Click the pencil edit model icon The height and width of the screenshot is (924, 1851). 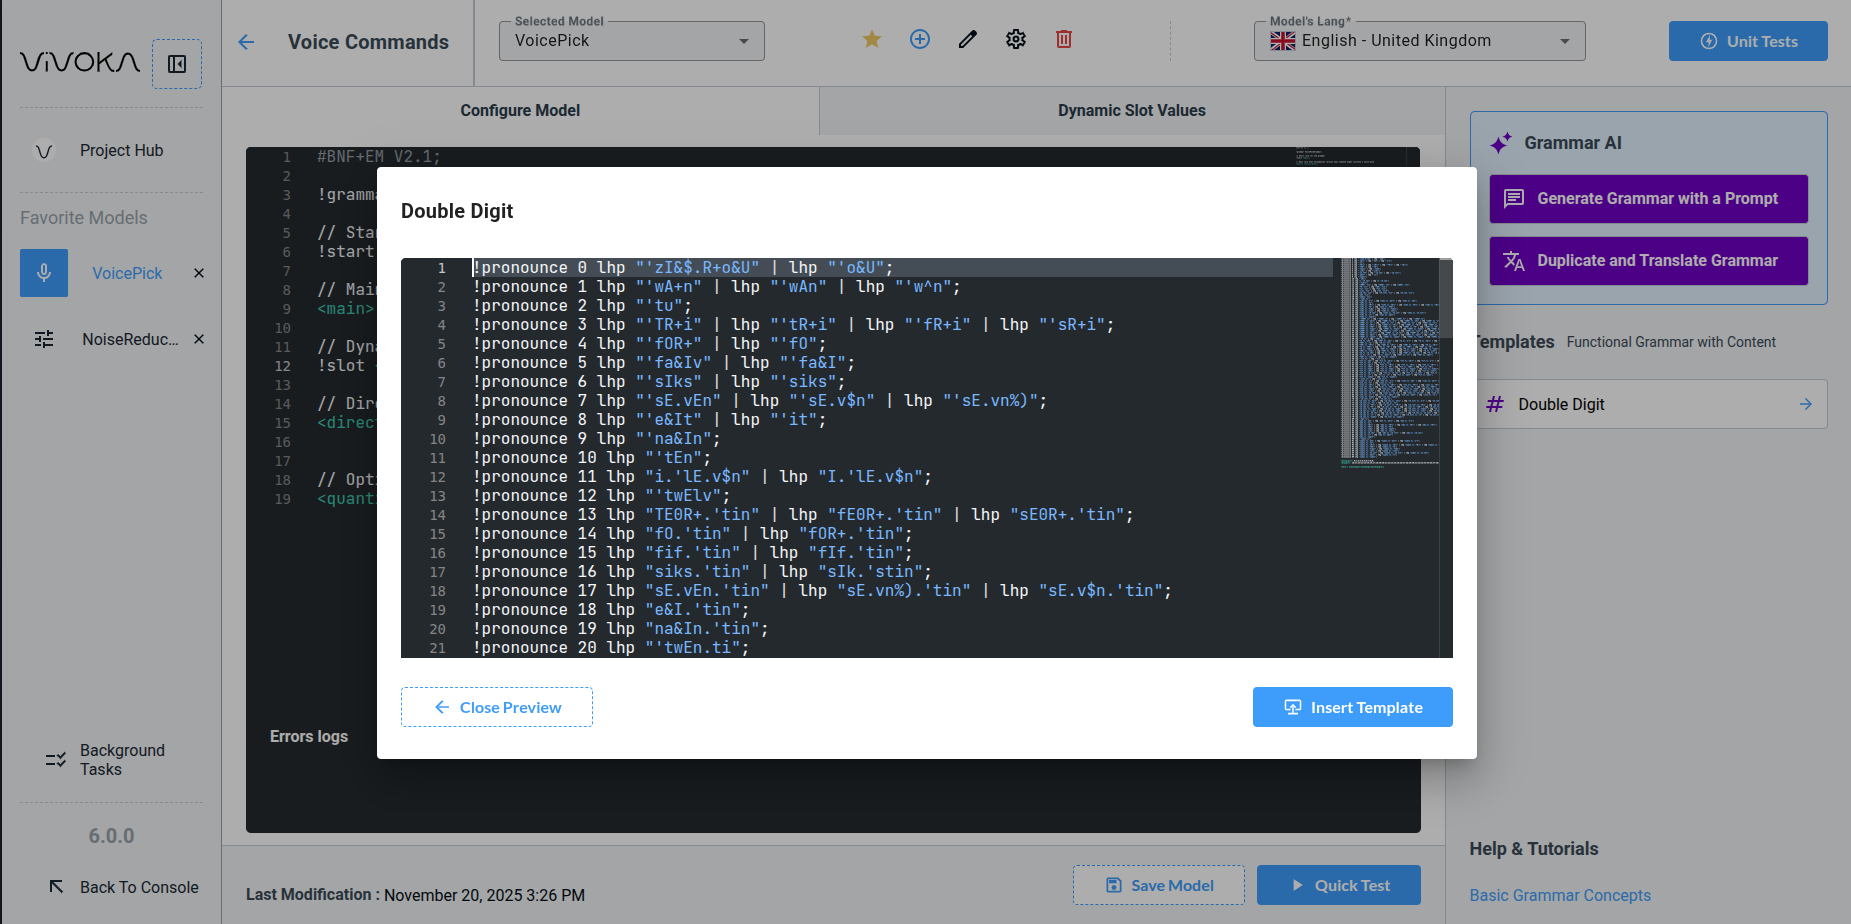(x=967, y=40)
